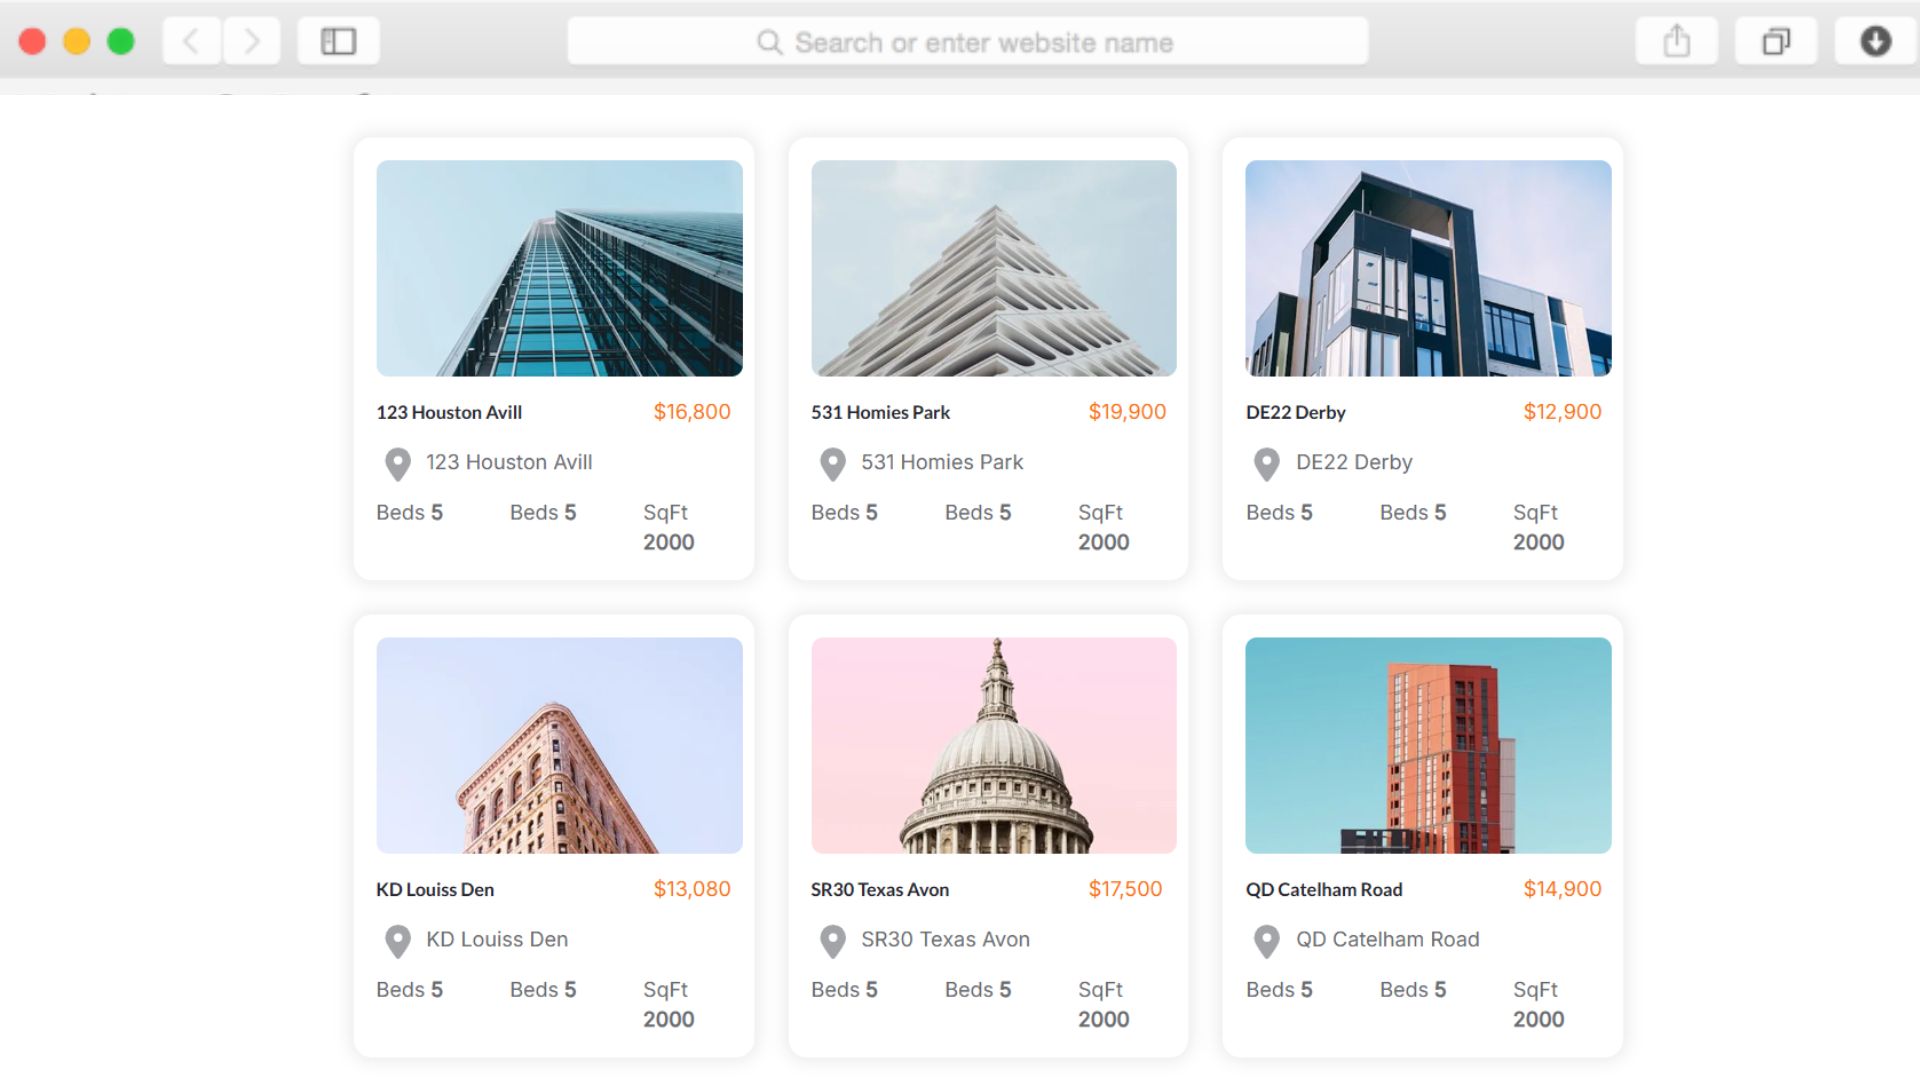Open the SR30 Texas Avon dome photo
The height and width of the screenshot is (1080, 1920).
tap(993, 745)
